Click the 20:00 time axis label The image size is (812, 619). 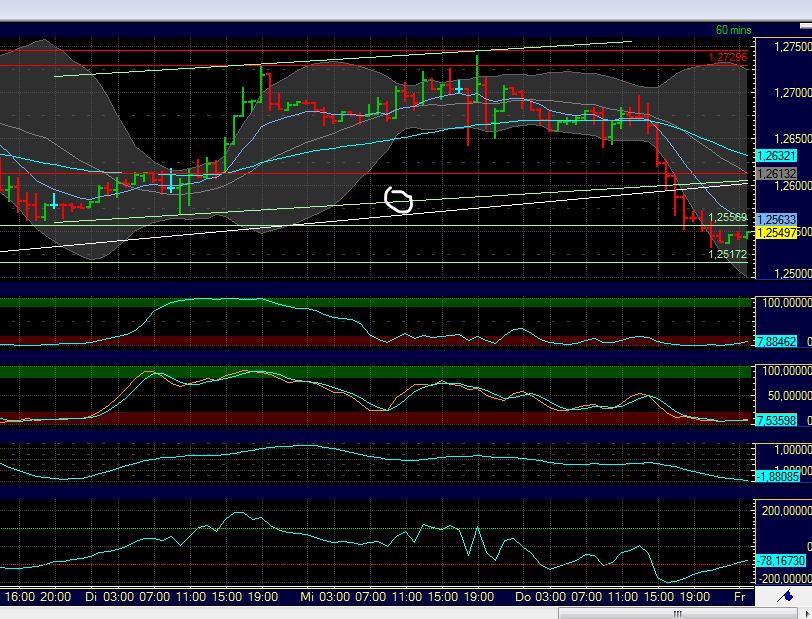[x=55, y=597]
